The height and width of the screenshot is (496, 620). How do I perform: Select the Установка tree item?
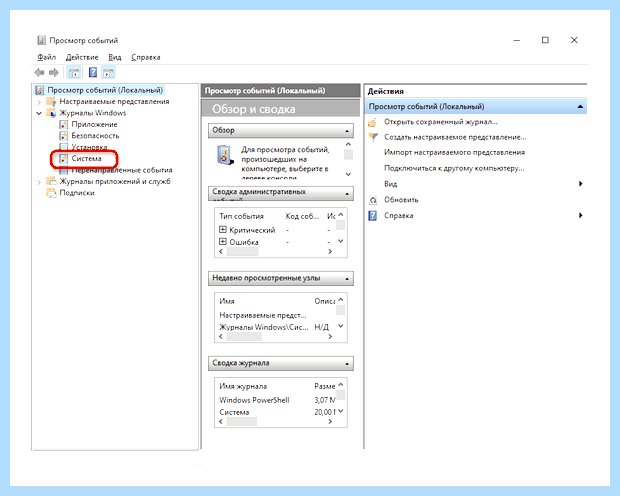[x=89, y=147]
